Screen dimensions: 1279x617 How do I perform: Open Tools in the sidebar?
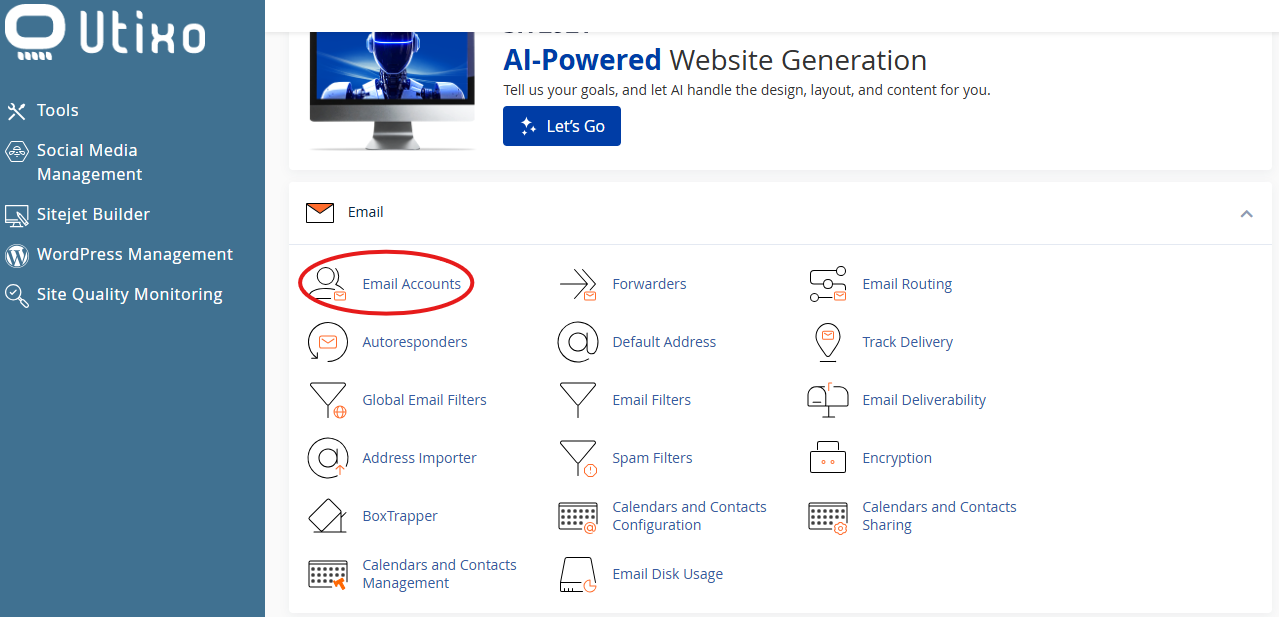click(x=57, y=110)
